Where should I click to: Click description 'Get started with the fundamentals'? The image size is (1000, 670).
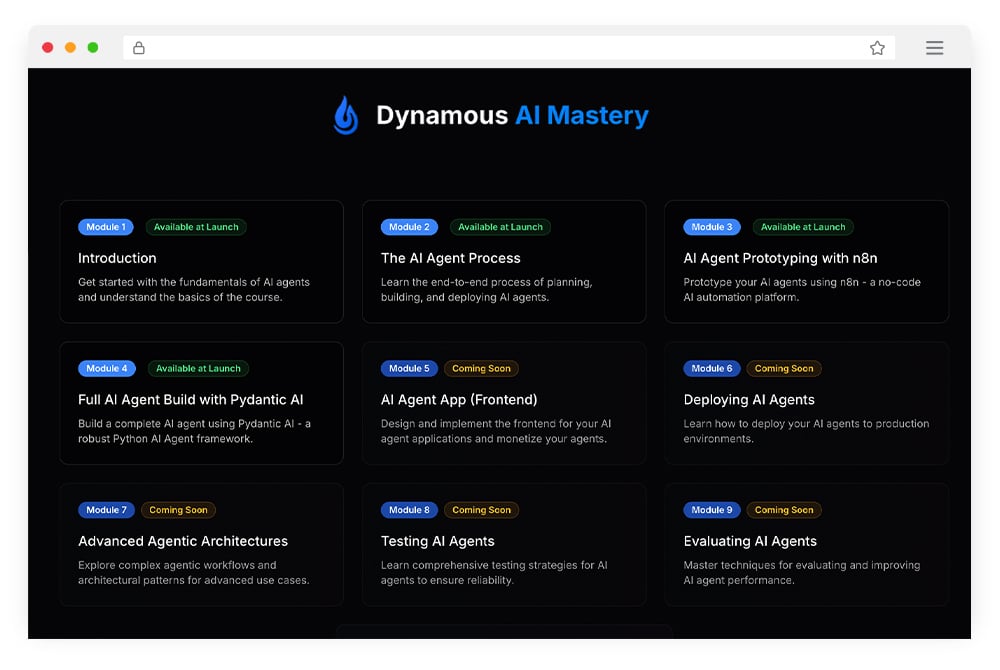pyautogui.click(x=194, y=289)
